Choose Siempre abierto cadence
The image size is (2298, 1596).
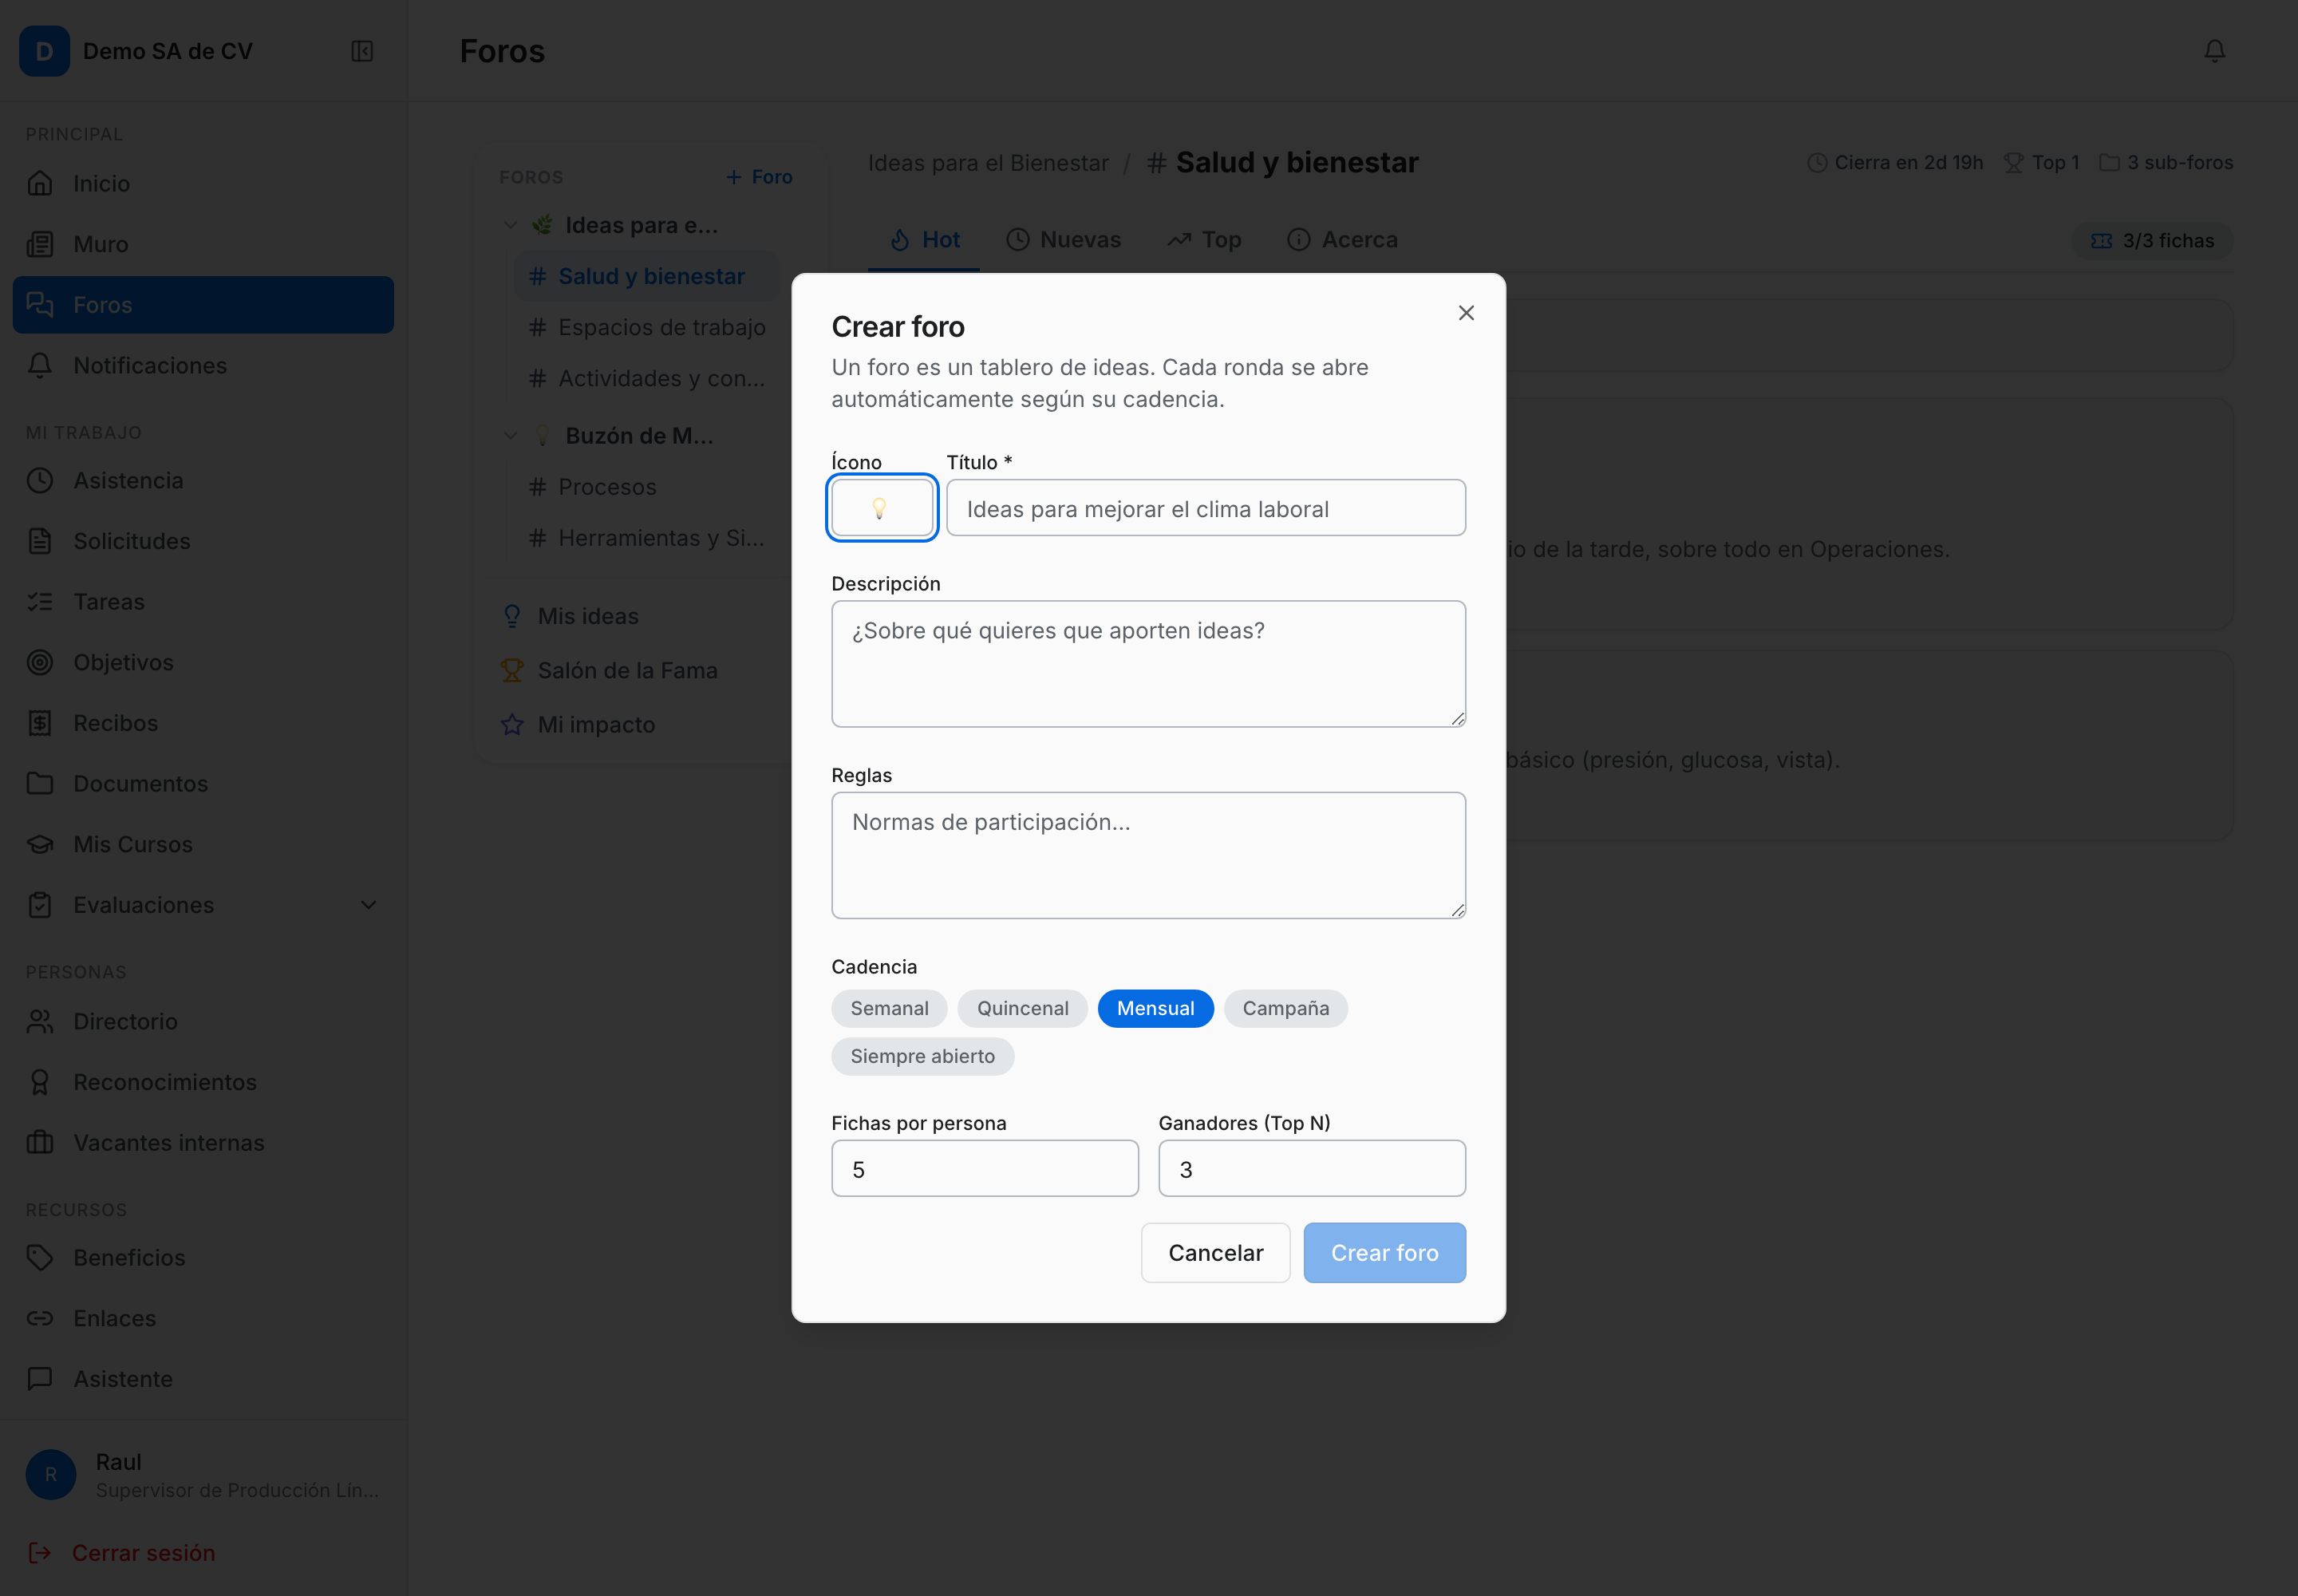coord(922,1056)
